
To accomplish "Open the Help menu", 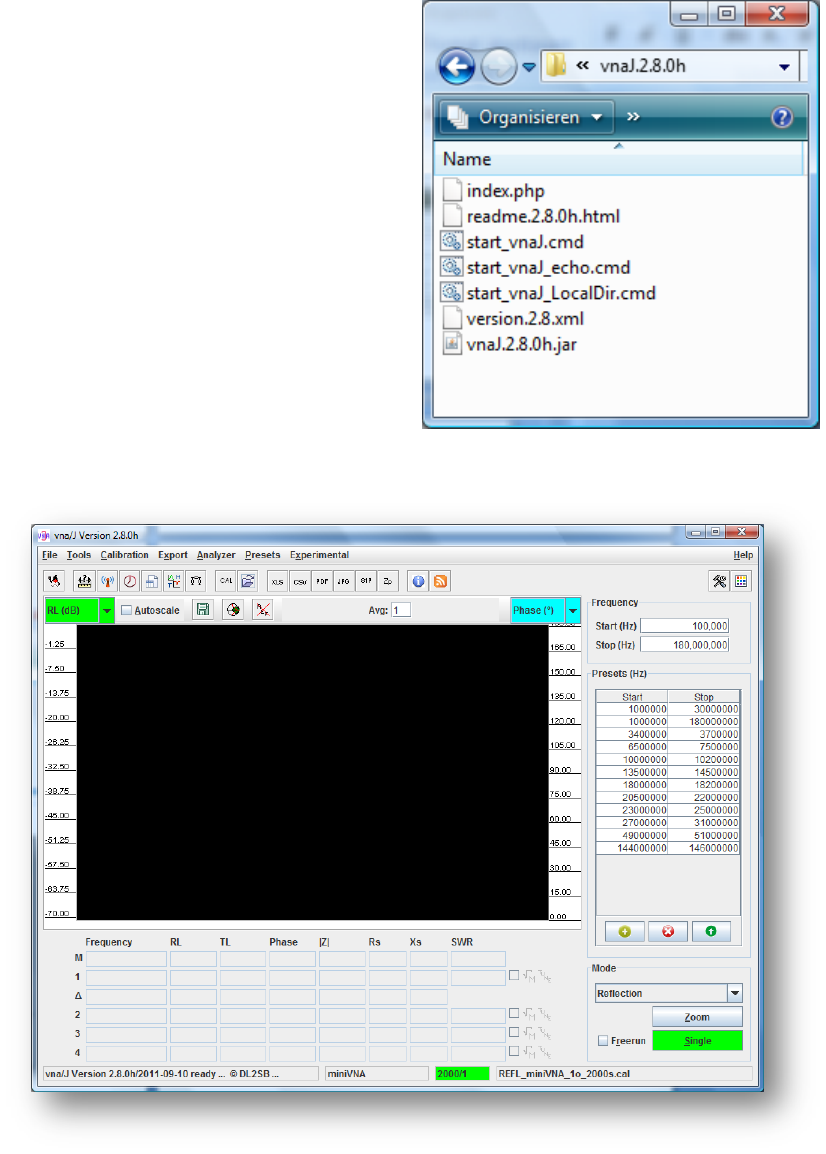I will tap(743, 555).
